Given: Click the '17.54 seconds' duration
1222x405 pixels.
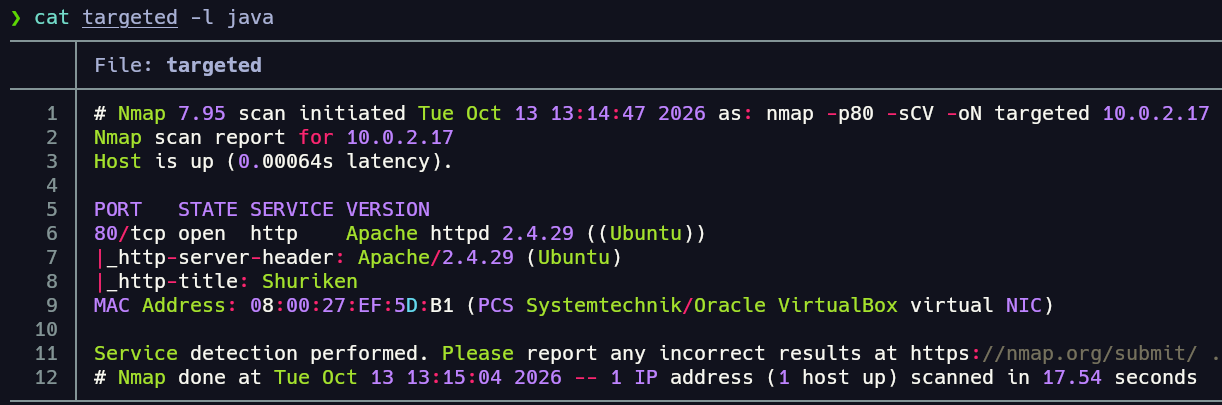Looking at the screenshot, I should tap(1120, 377).
